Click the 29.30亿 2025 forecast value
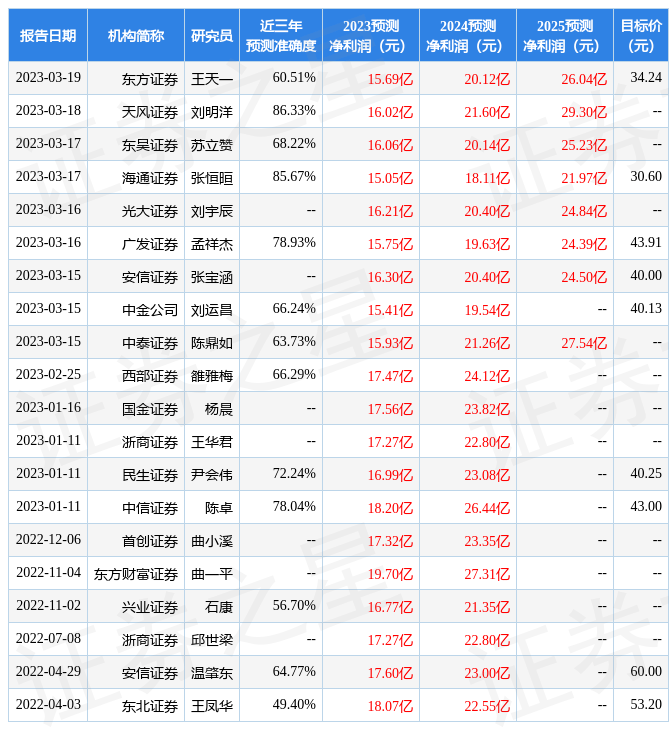This screenshot has width=669, height=730. click(x=584, y=112)
